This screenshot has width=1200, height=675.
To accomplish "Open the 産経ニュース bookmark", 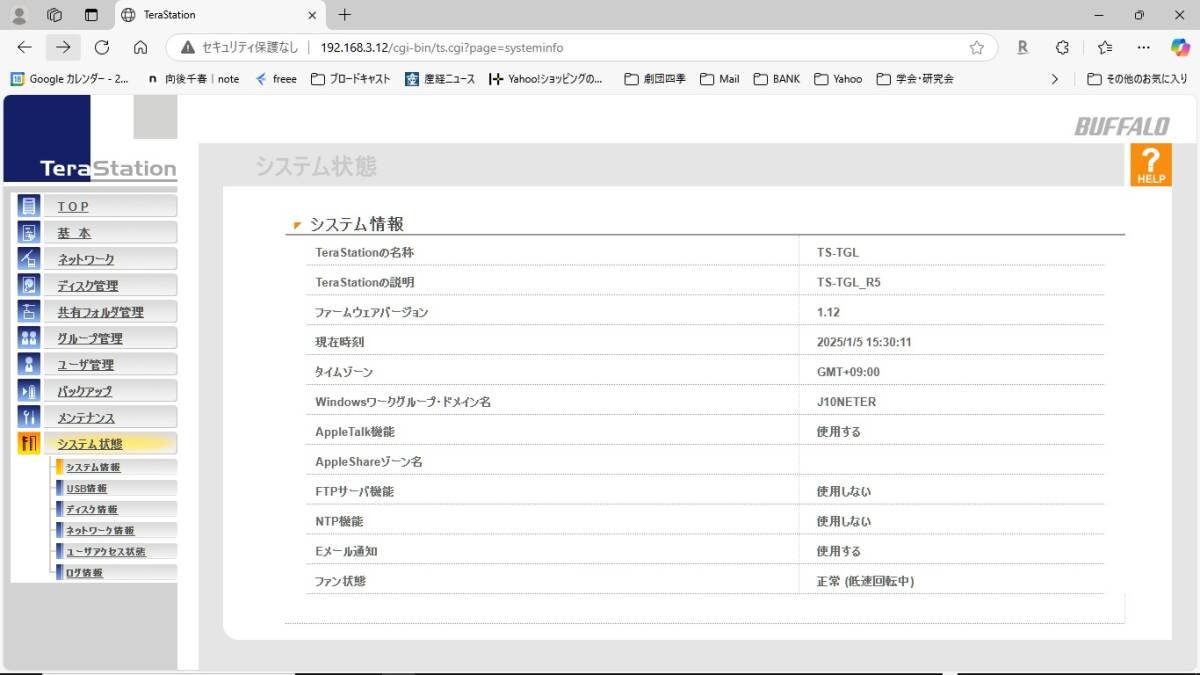I will point(440,78).
